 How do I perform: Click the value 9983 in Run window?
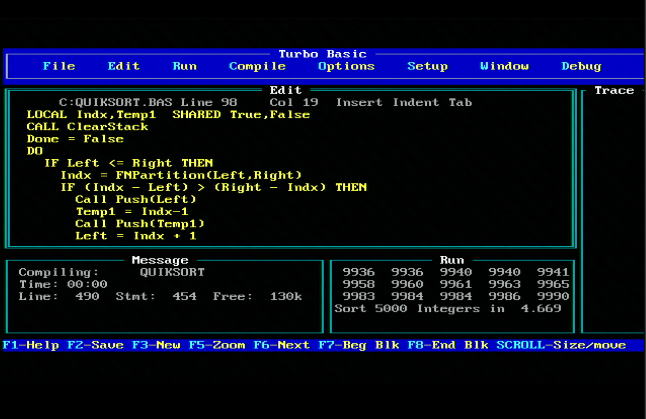[358, 296]
